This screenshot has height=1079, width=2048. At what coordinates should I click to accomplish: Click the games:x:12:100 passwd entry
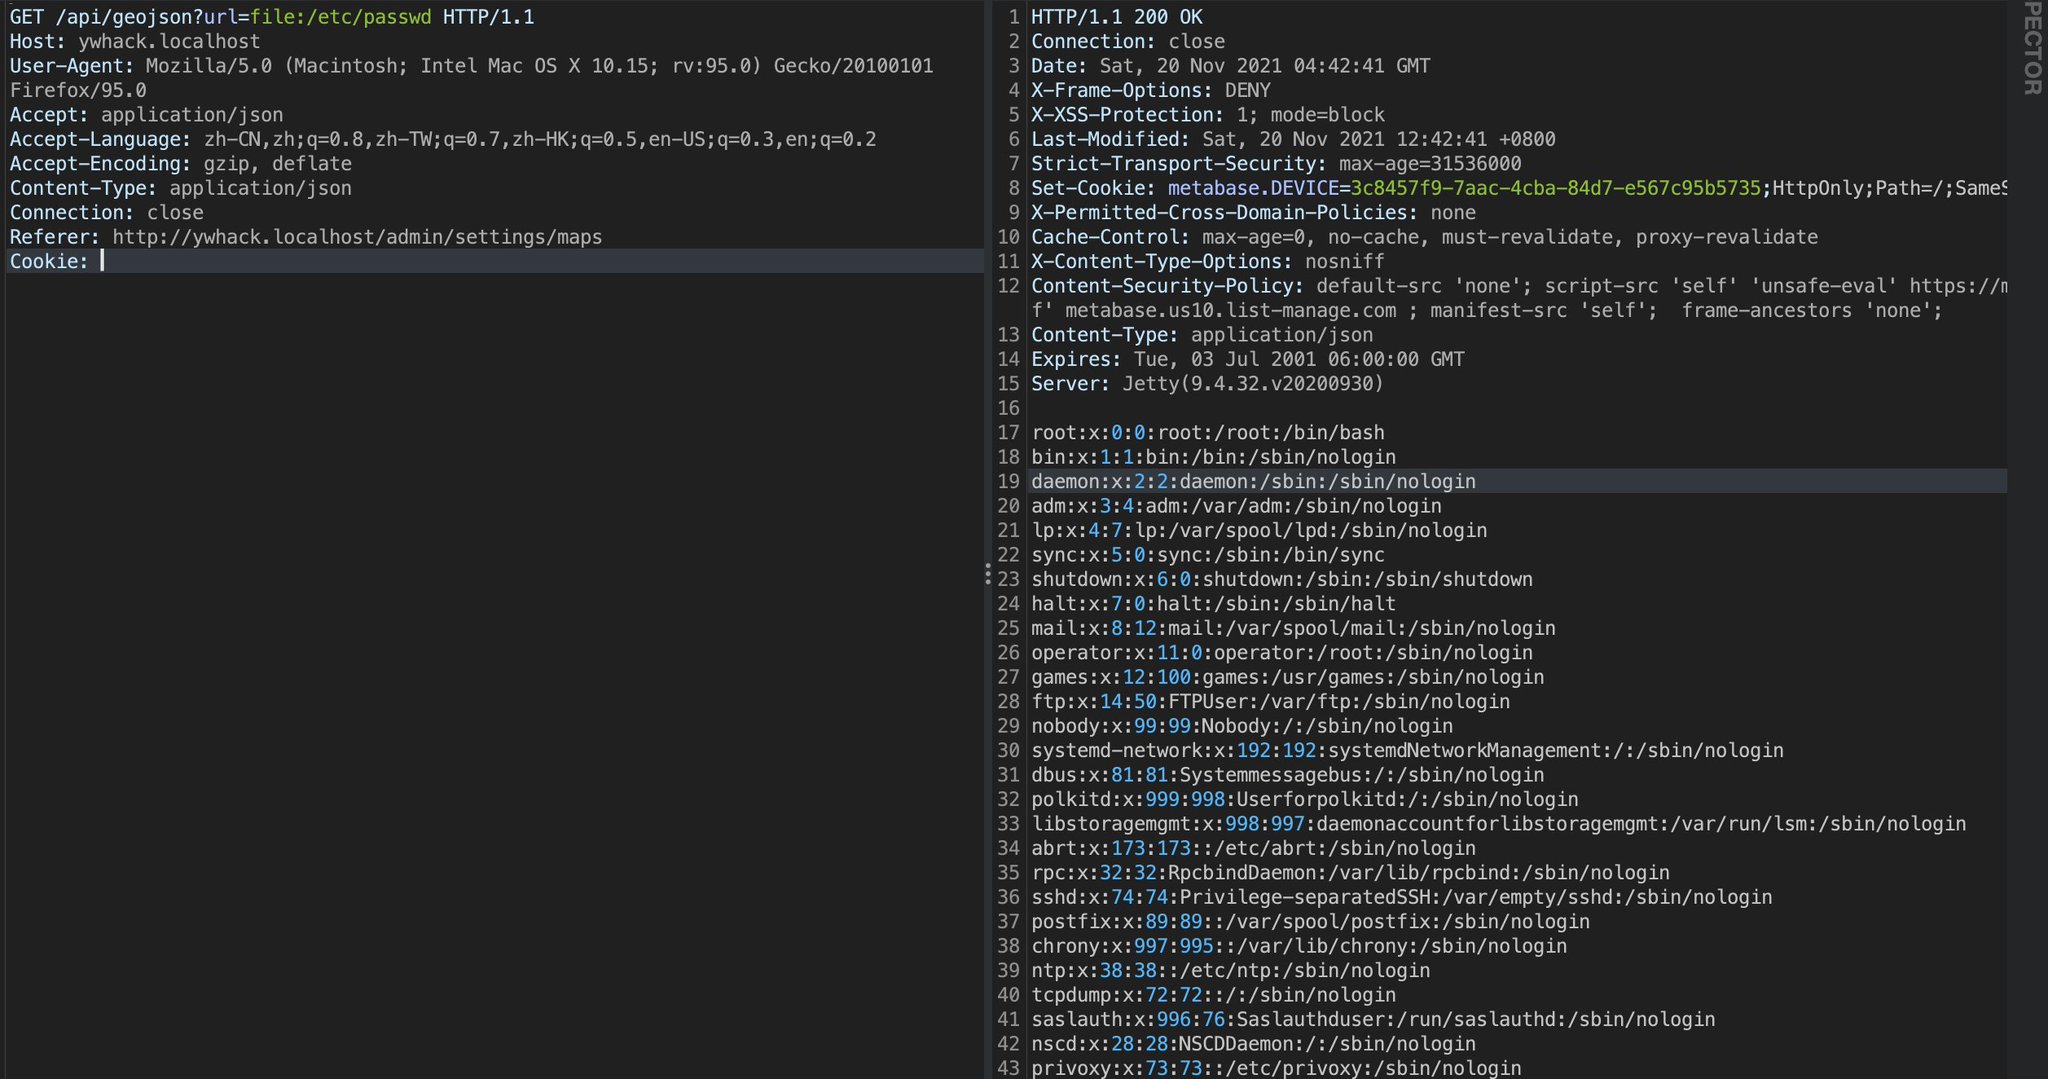(x=1288, y=678)
